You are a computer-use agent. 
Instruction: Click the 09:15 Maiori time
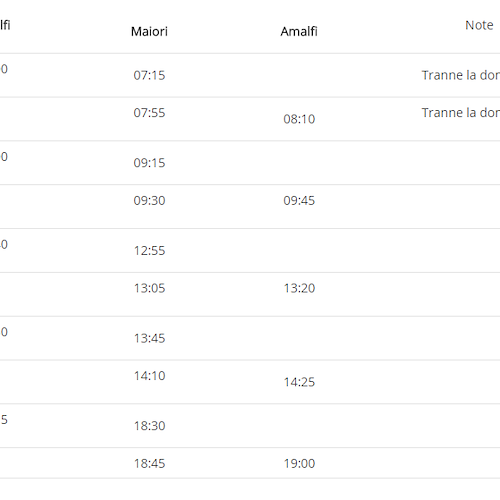(149, 163)
